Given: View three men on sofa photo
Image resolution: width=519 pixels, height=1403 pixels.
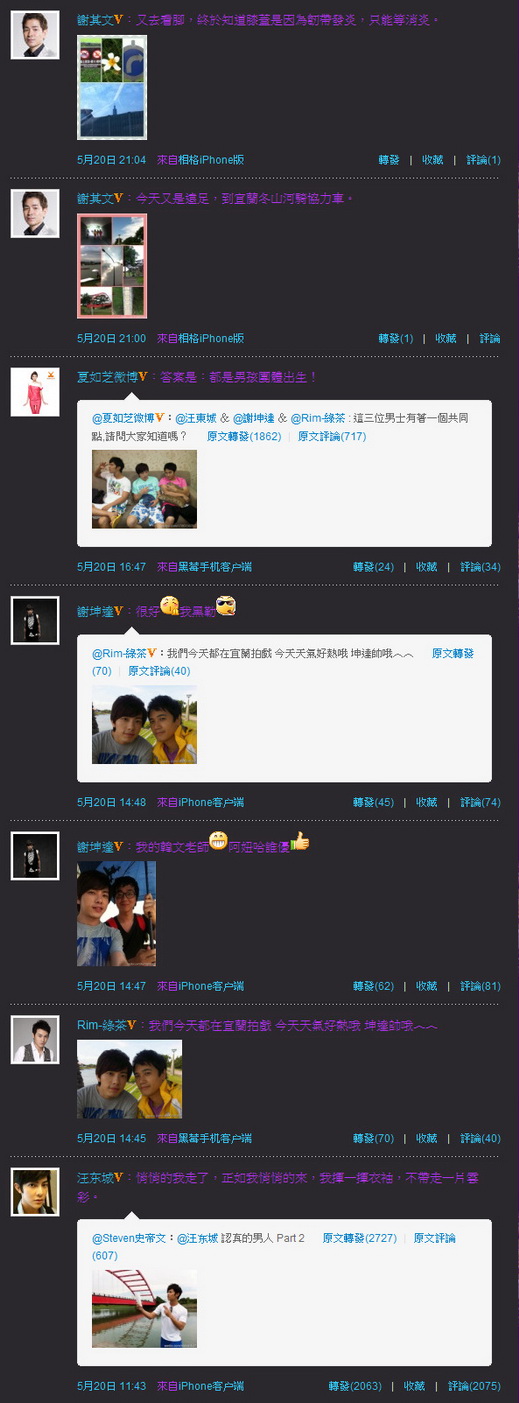Looking at the screenshot, I should coord(144,489).
